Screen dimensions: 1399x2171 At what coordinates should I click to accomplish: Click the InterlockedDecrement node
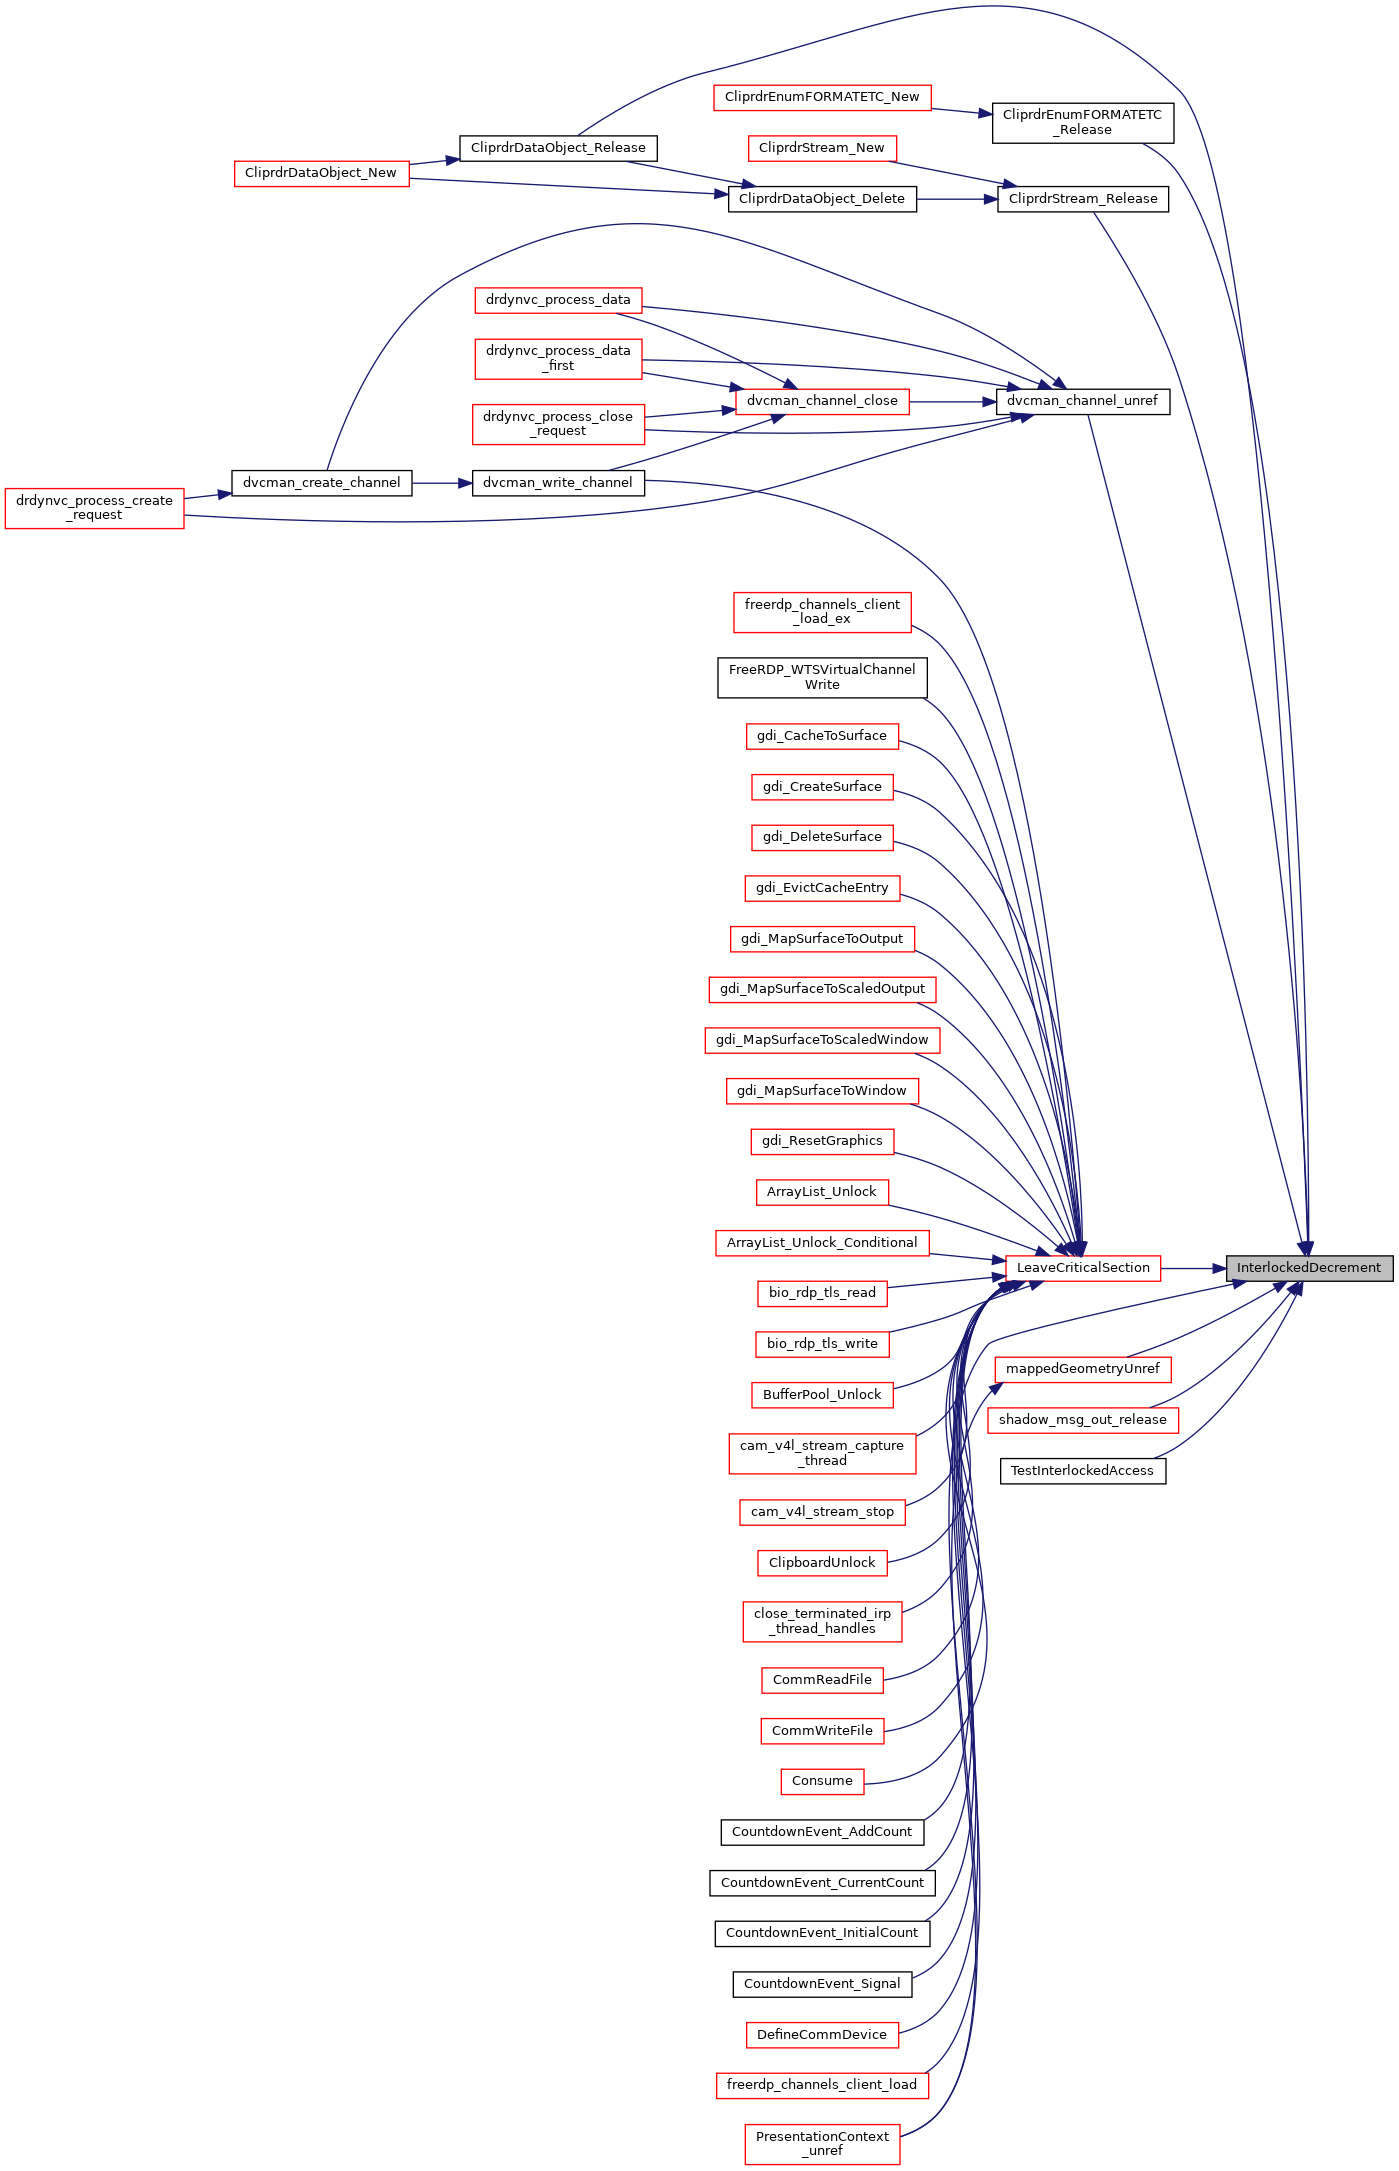[1308, 1267]
